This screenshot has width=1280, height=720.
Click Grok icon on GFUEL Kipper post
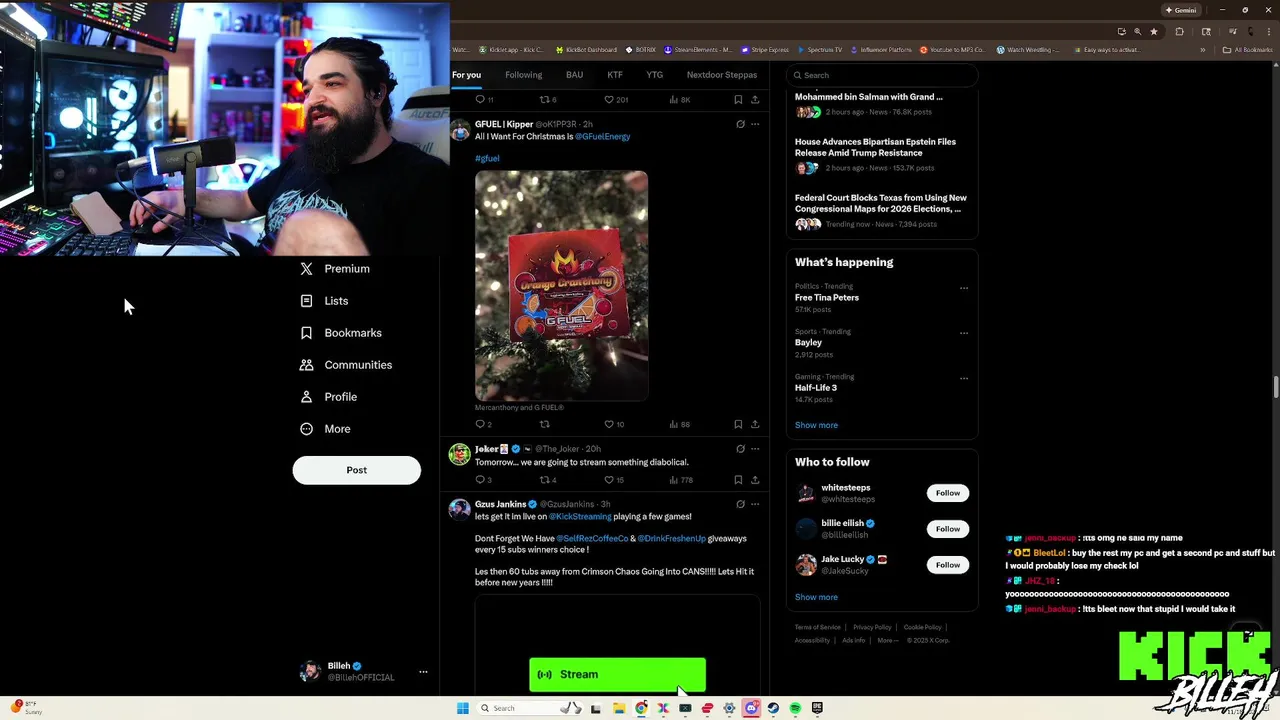tap(740, 124)
